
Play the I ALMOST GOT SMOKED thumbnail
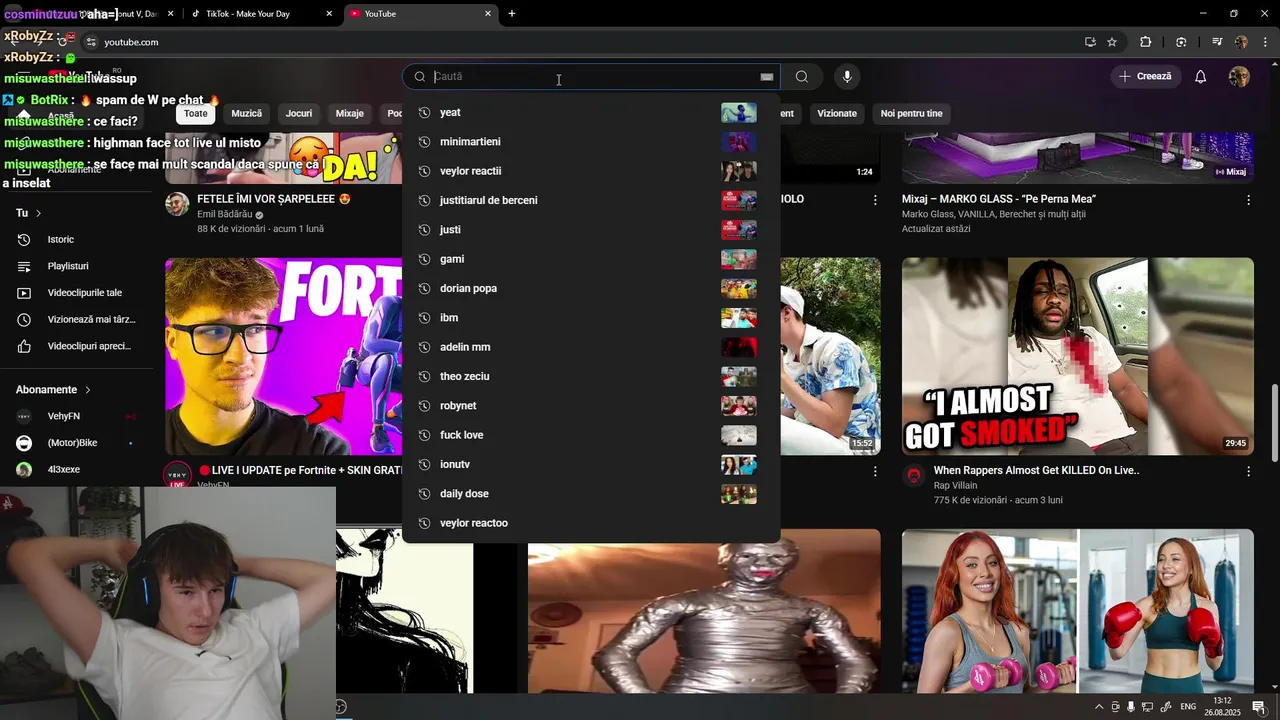pos(1077,356)
